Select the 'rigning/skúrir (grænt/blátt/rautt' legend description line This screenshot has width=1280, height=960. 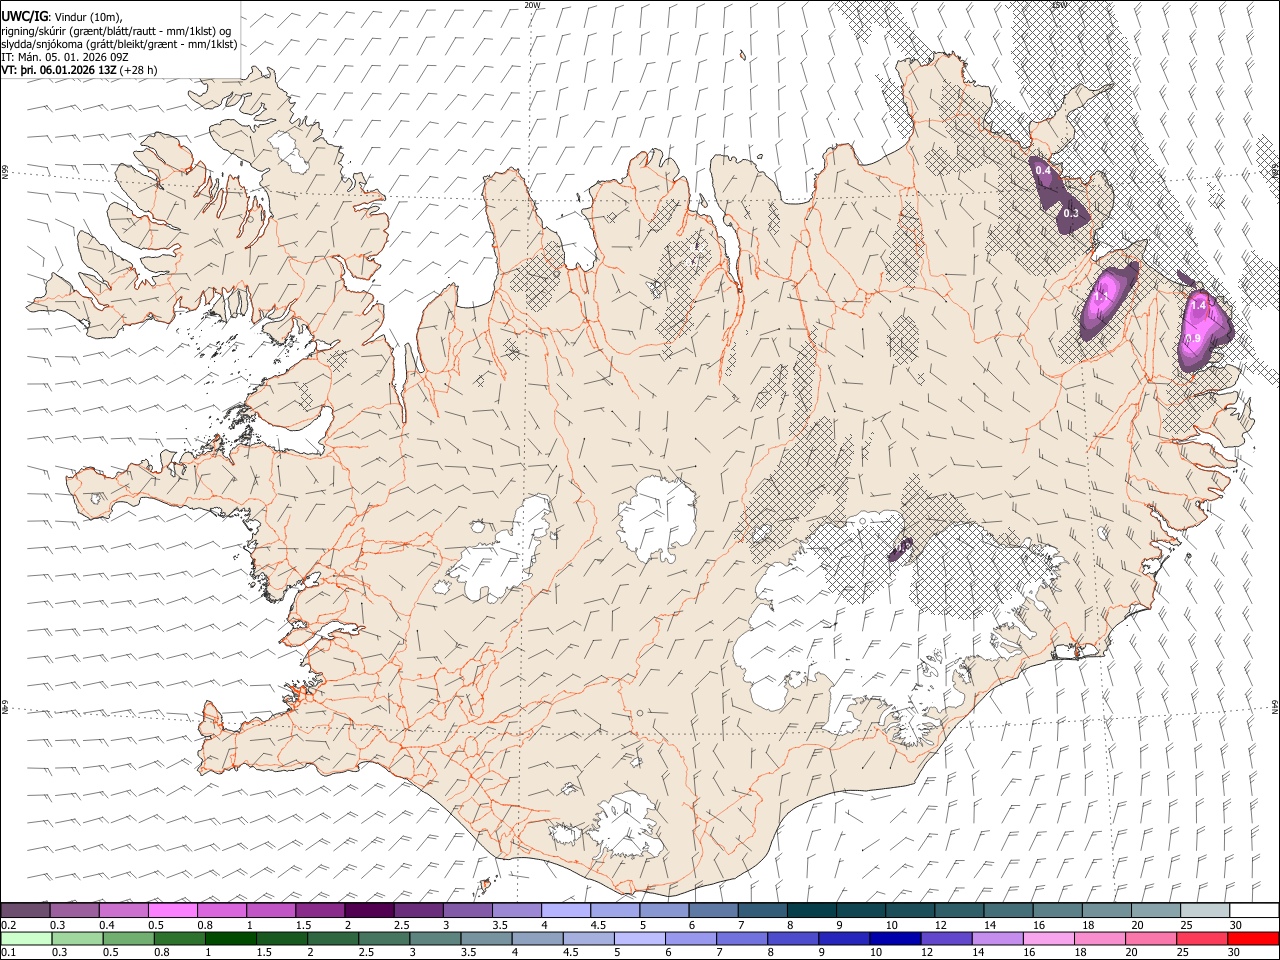click(x=116, y=31)
